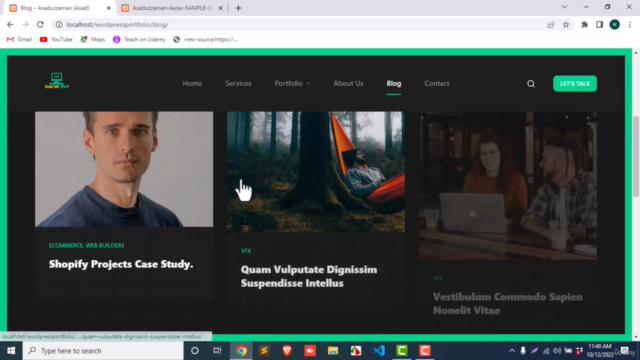This screenshot has height=360, width=640.
Task: Open the tab search chevron in Chrome
Action: coord(564,7)
